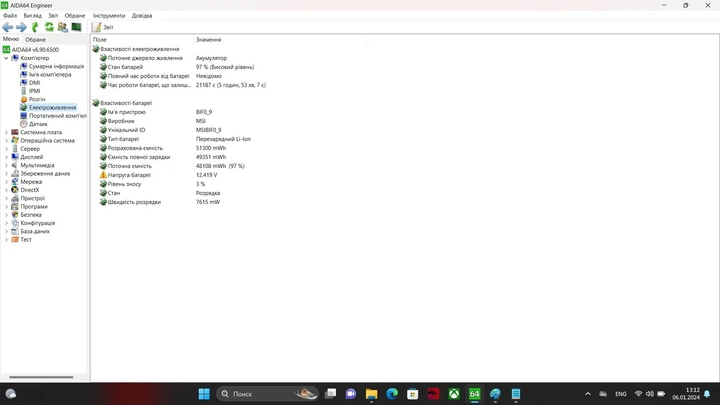Image resolution: width=720 pixels, height=405 pixels.
Task: Expand the Мережа node
Action: tap(6, 182)
